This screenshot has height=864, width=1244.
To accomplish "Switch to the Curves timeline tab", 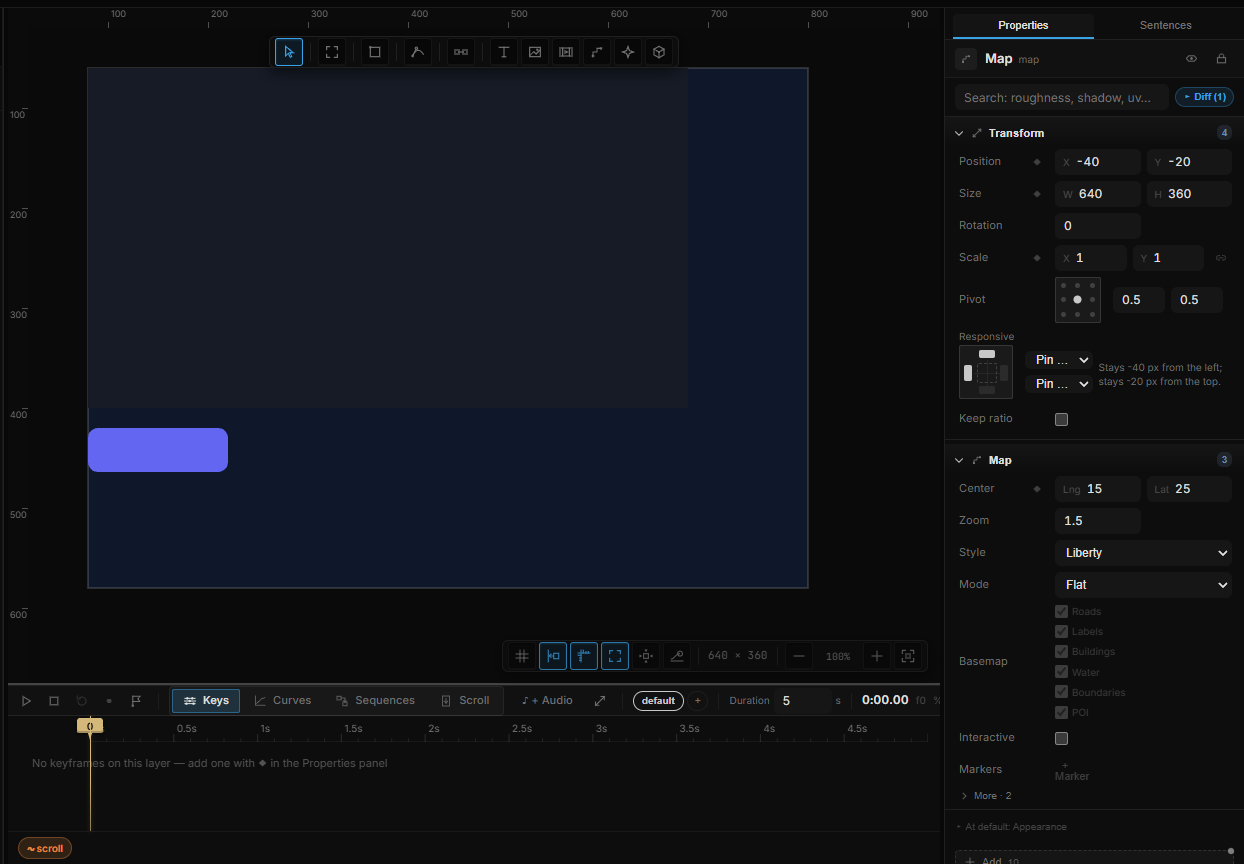I will tap(283, 701).
